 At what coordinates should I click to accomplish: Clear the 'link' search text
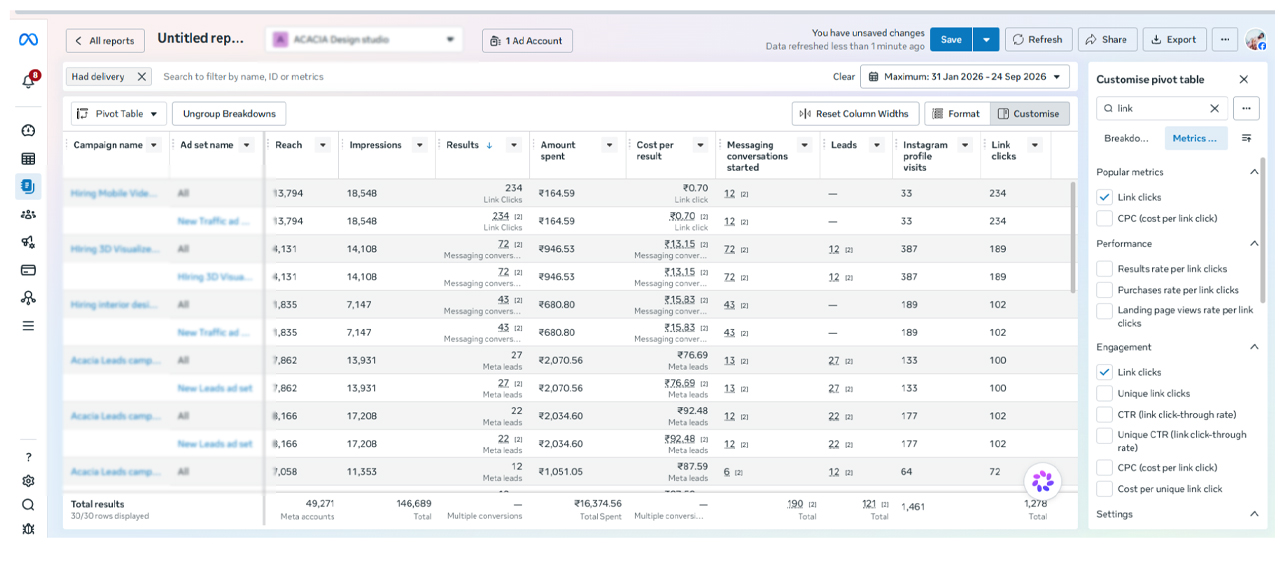[x=1215, y=108]
